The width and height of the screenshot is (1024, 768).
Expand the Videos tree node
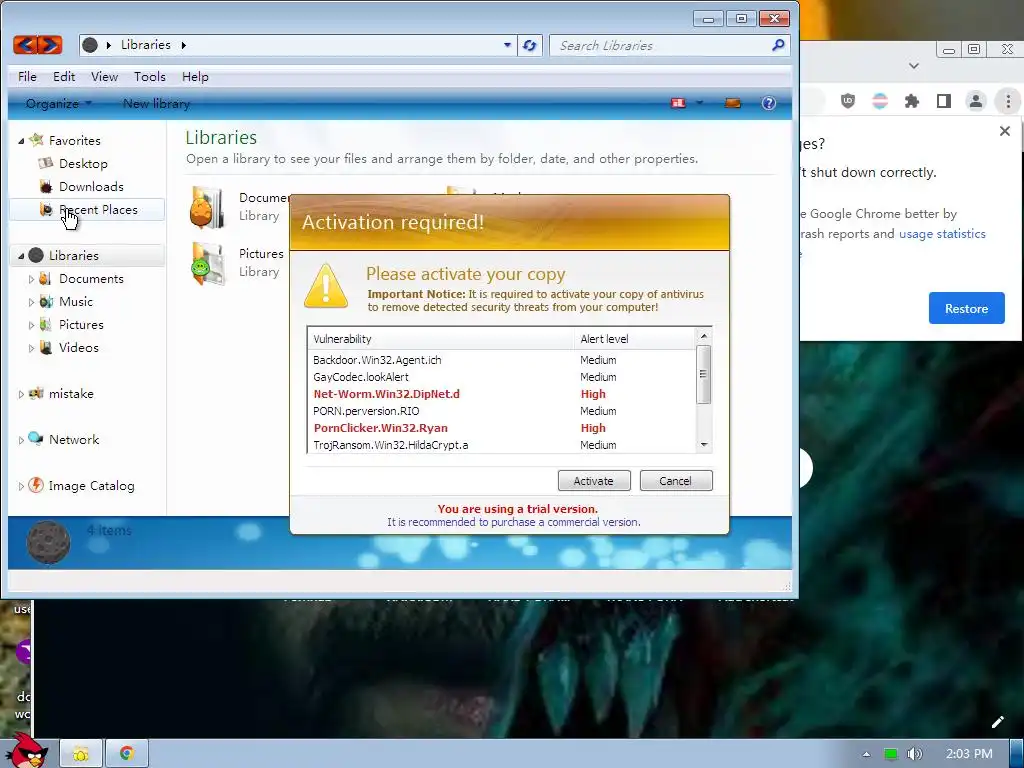pyautogui.click(x=31, y=348)
